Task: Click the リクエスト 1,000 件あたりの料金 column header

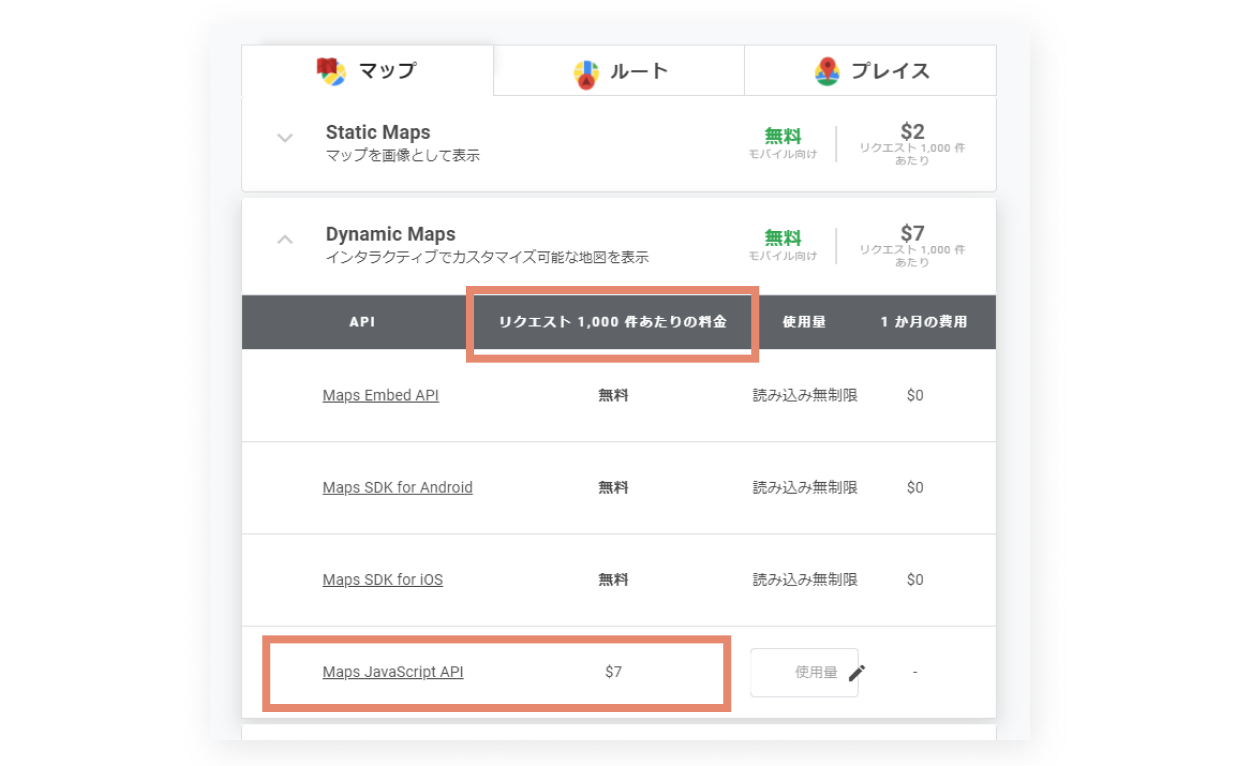Action: coord(612,323)
